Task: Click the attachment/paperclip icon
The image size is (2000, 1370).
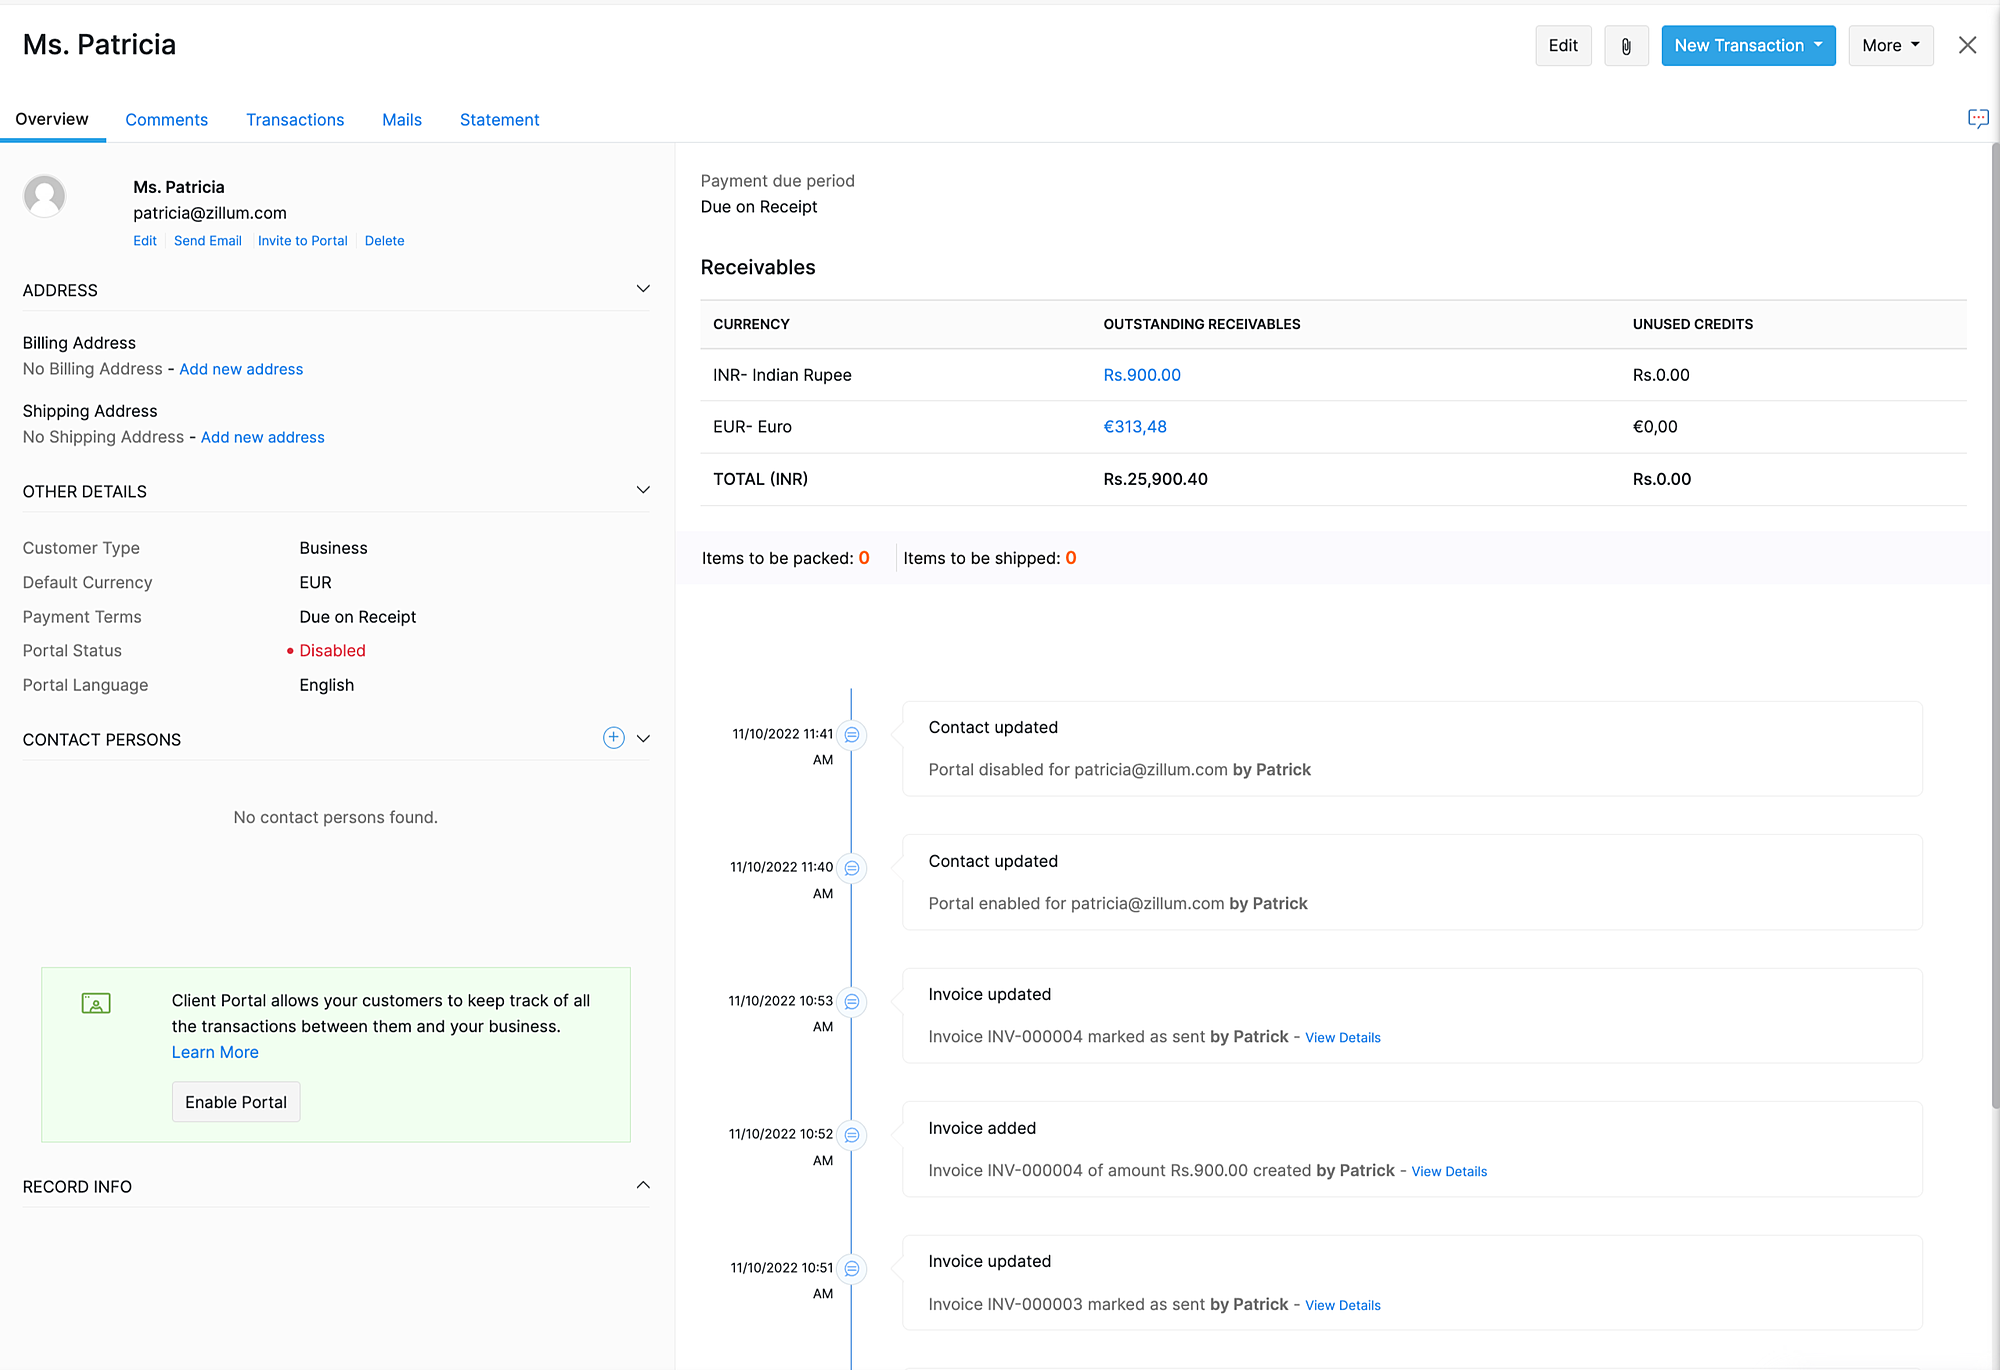Action: pos(1623,44)
